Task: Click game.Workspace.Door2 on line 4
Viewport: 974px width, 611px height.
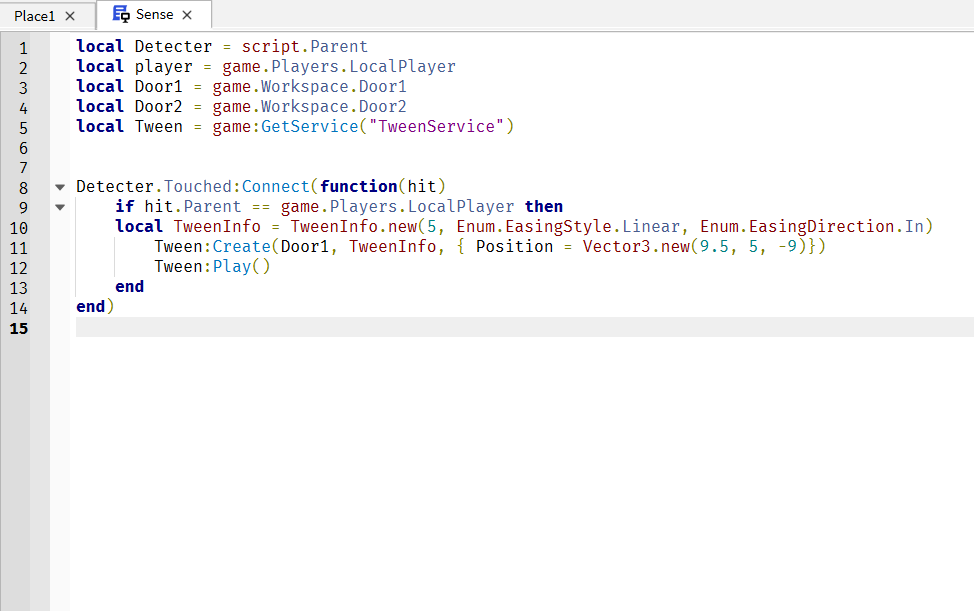Action: (309, 106)
